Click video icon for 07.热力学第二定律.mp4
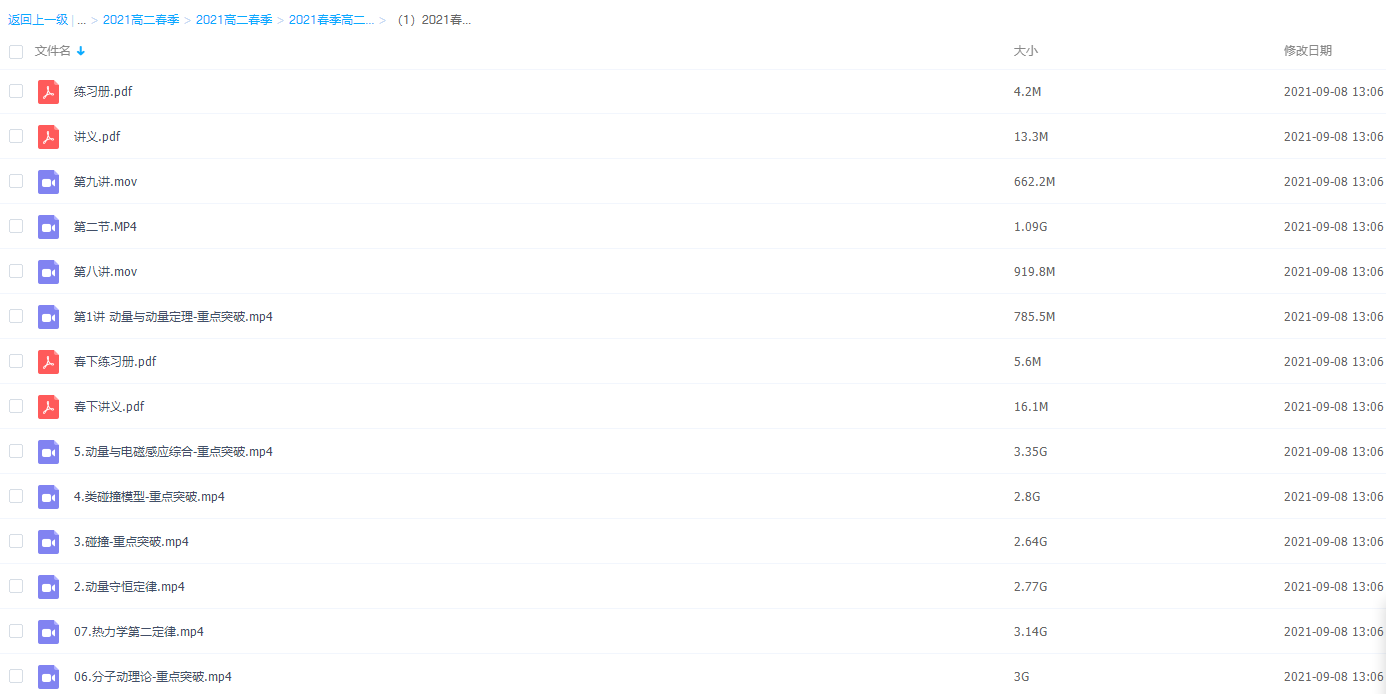The height and width of the screenshot is (694, 1386). (x=48, y=632)
